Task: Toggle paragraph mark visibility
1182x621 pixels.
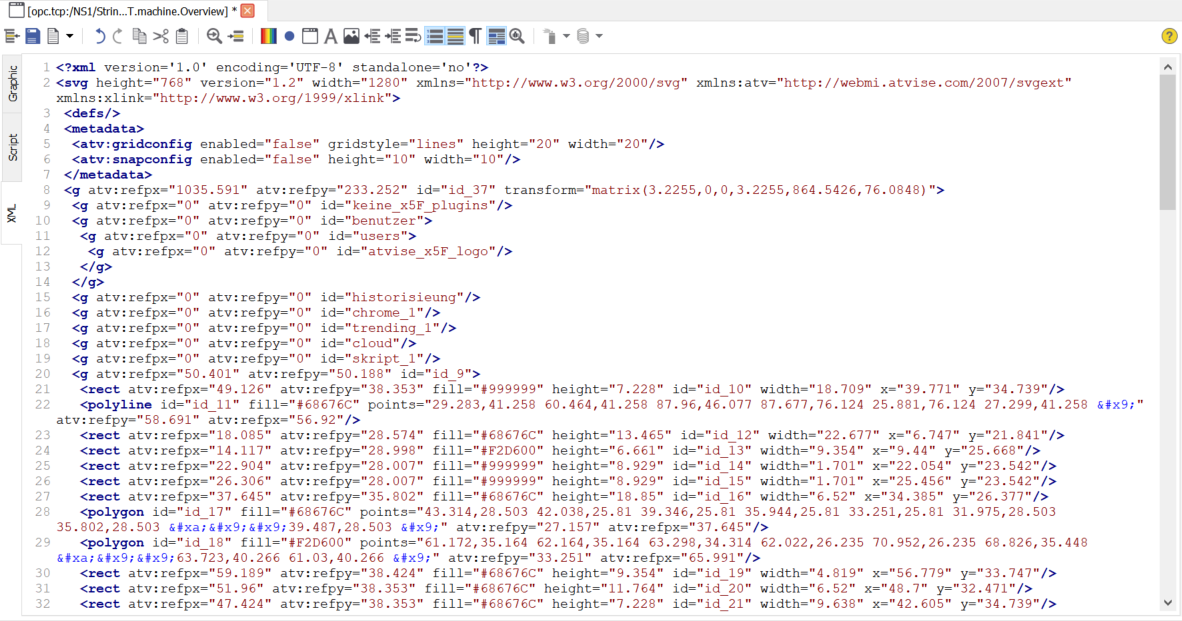Action: [x=474, y=36]
